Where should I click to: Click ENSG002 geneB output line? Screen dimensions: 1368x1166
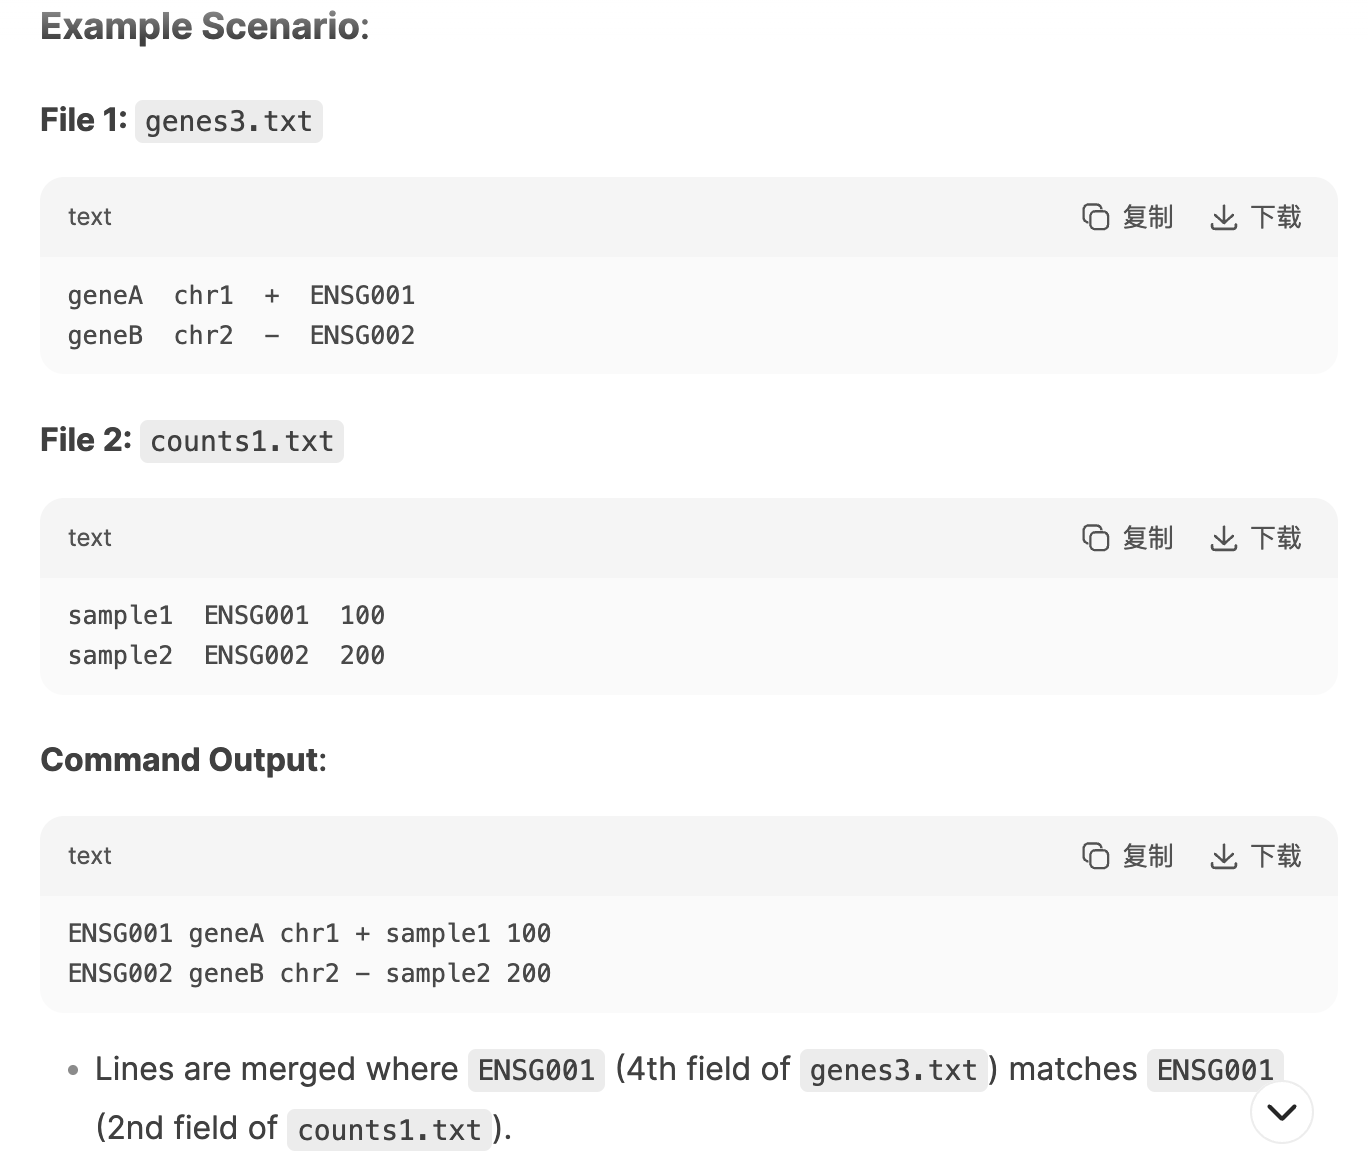309,973
